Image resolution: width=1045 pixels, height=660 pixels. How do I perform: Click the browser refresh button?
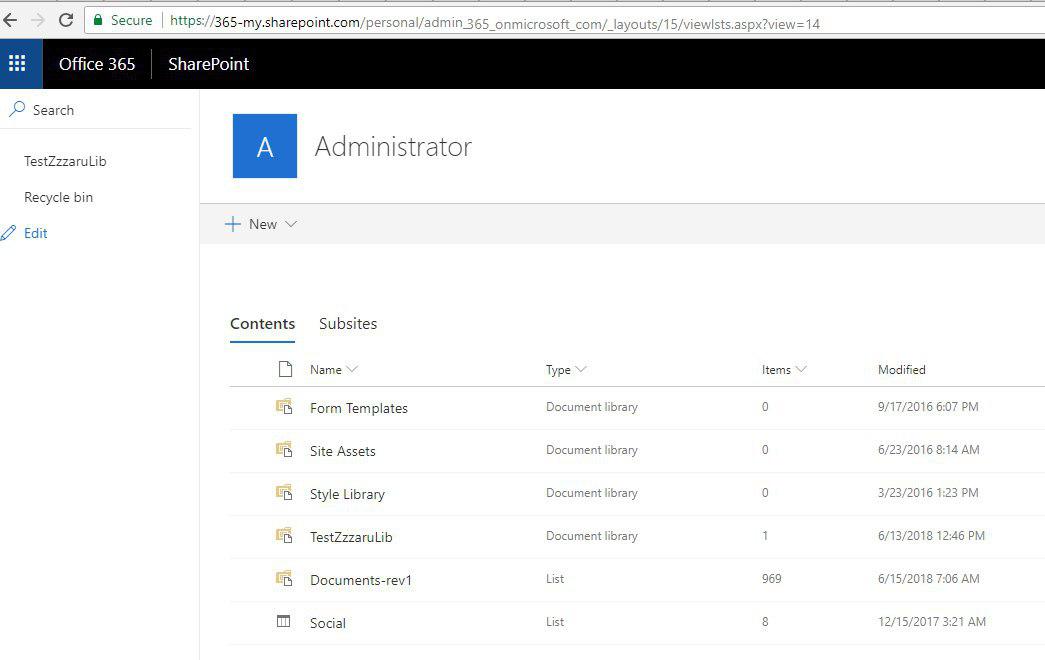66,18
